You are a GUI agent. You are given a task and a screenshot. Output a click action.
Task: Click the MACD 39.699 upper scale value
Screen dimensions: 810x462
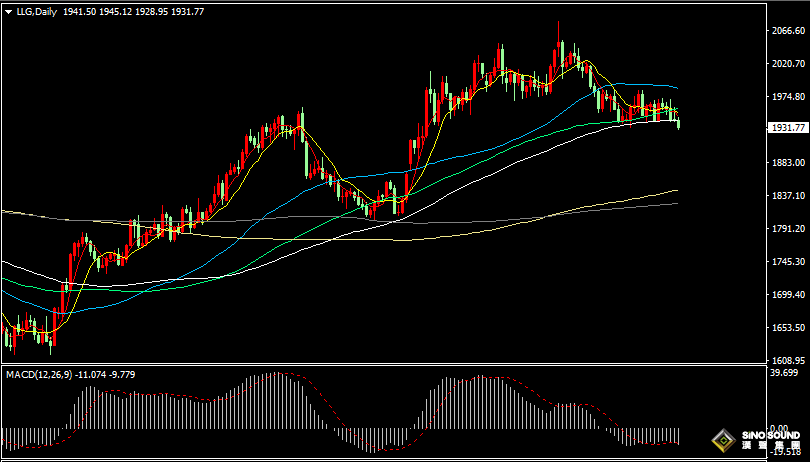[784, 373]
